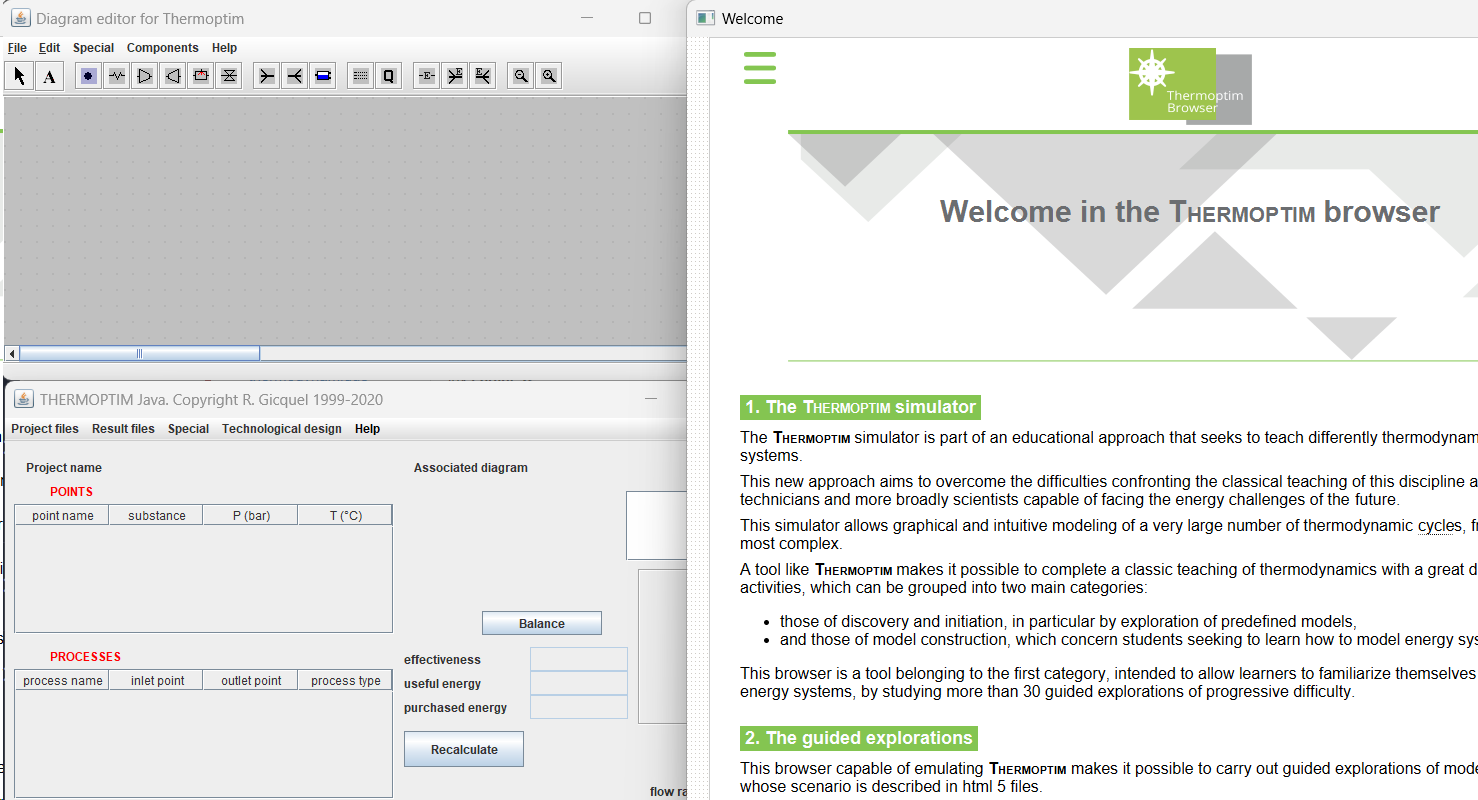Open the Project files menu
The image size is (1478, 800).
(x=45, y=429)
